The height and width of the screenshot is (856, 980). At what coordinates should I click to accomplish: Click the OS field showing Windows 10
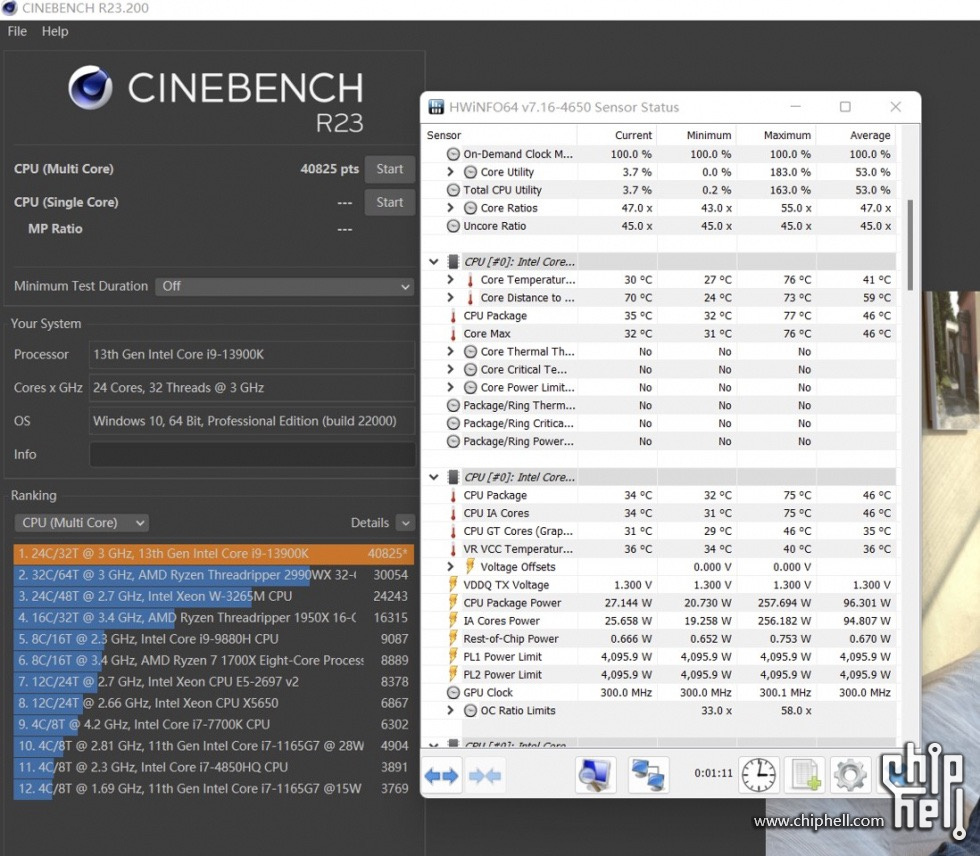tap(252, 421)
